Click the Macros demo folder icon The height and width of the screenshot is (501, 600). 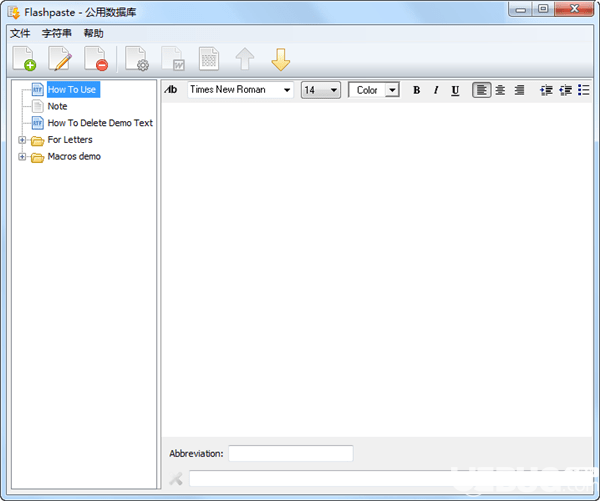point(38,158)
